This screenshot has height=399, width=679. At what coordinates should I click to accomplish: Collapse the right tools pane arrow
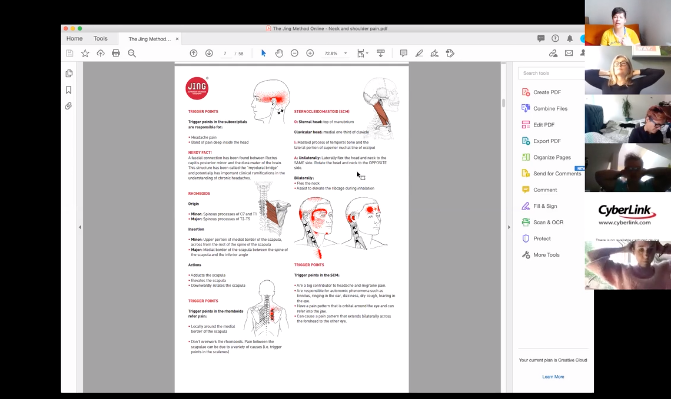509,227
